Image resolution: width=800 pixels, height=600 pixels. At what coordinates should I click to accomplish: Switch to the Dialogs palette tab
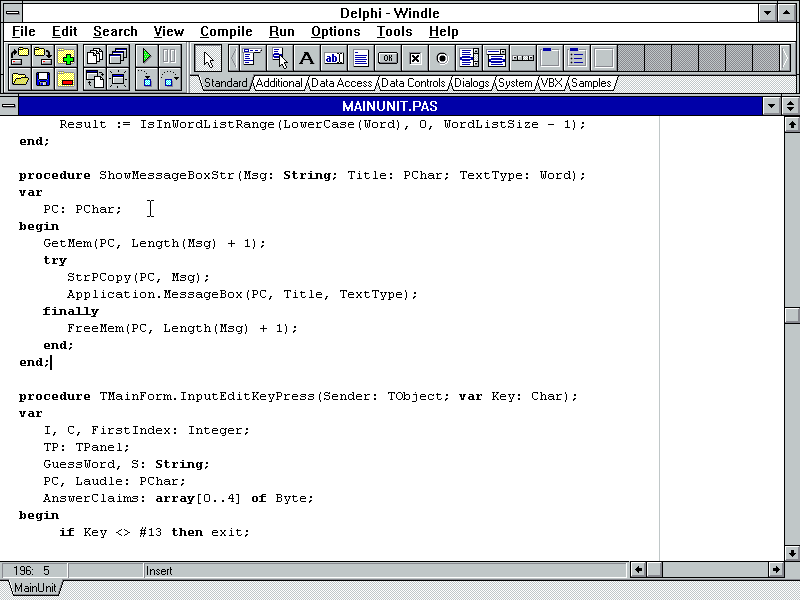point(471,83)
